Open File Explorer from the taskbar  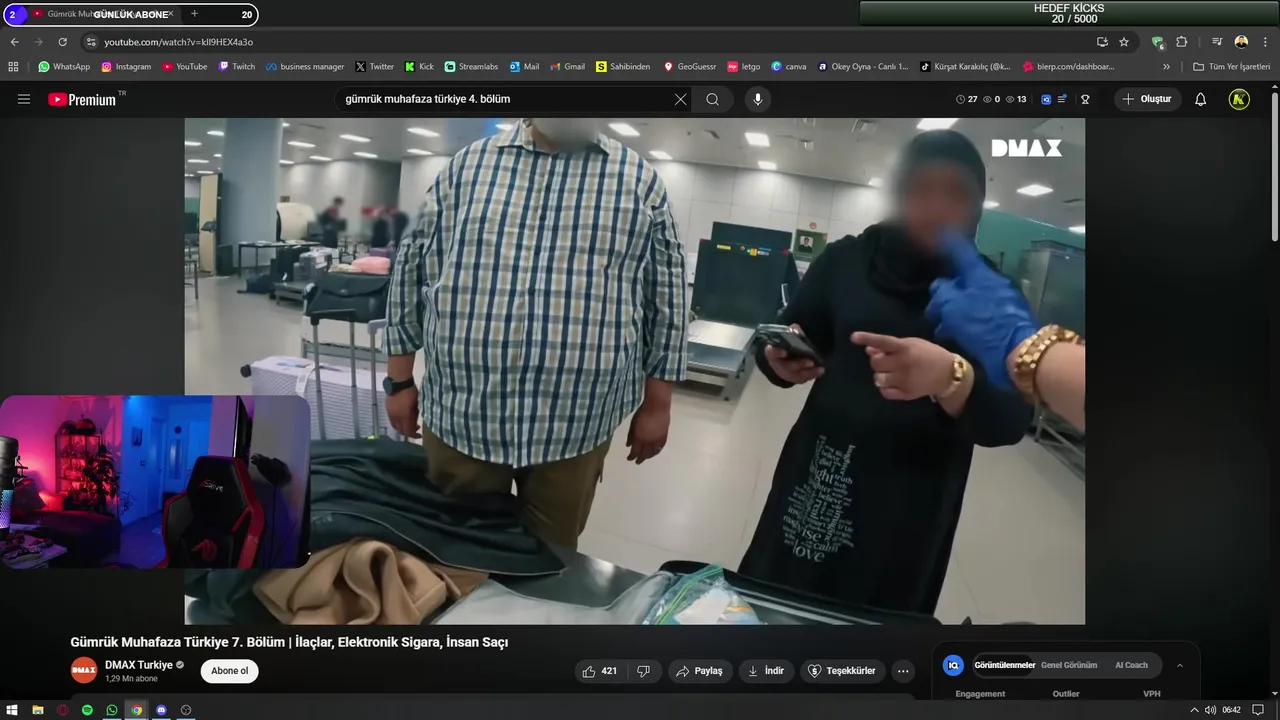pos(37,710)
